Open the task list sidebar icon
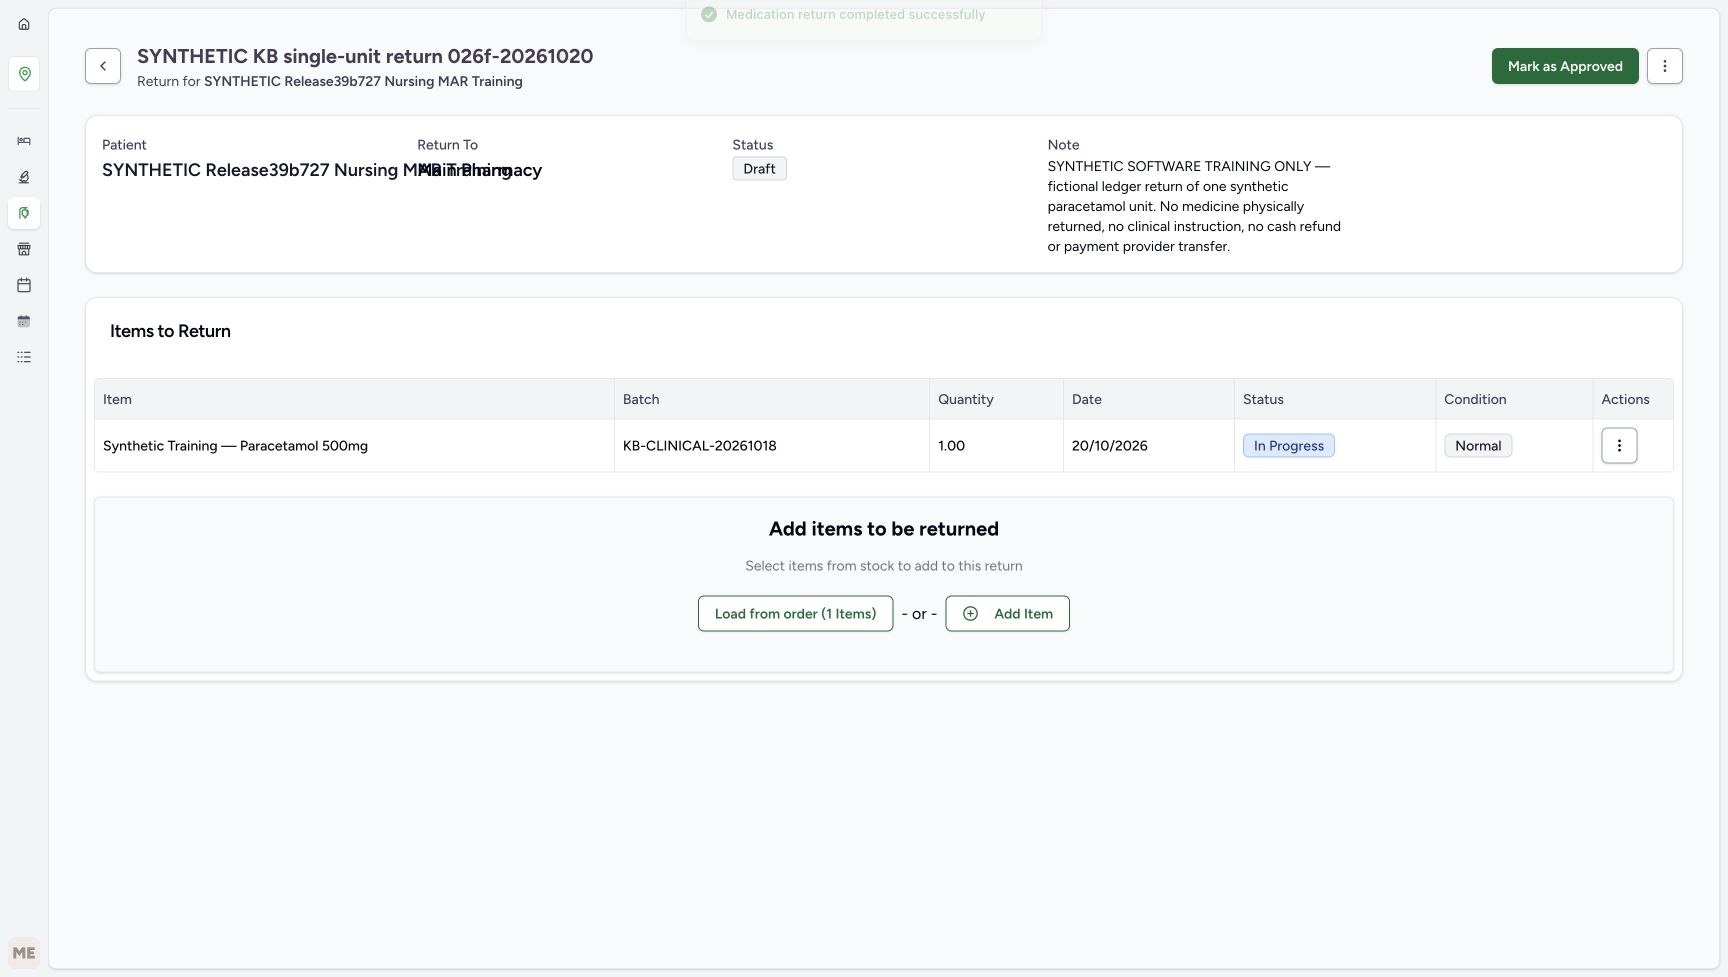Screen dimensions: 1728x977 click(x=24, y=357)
